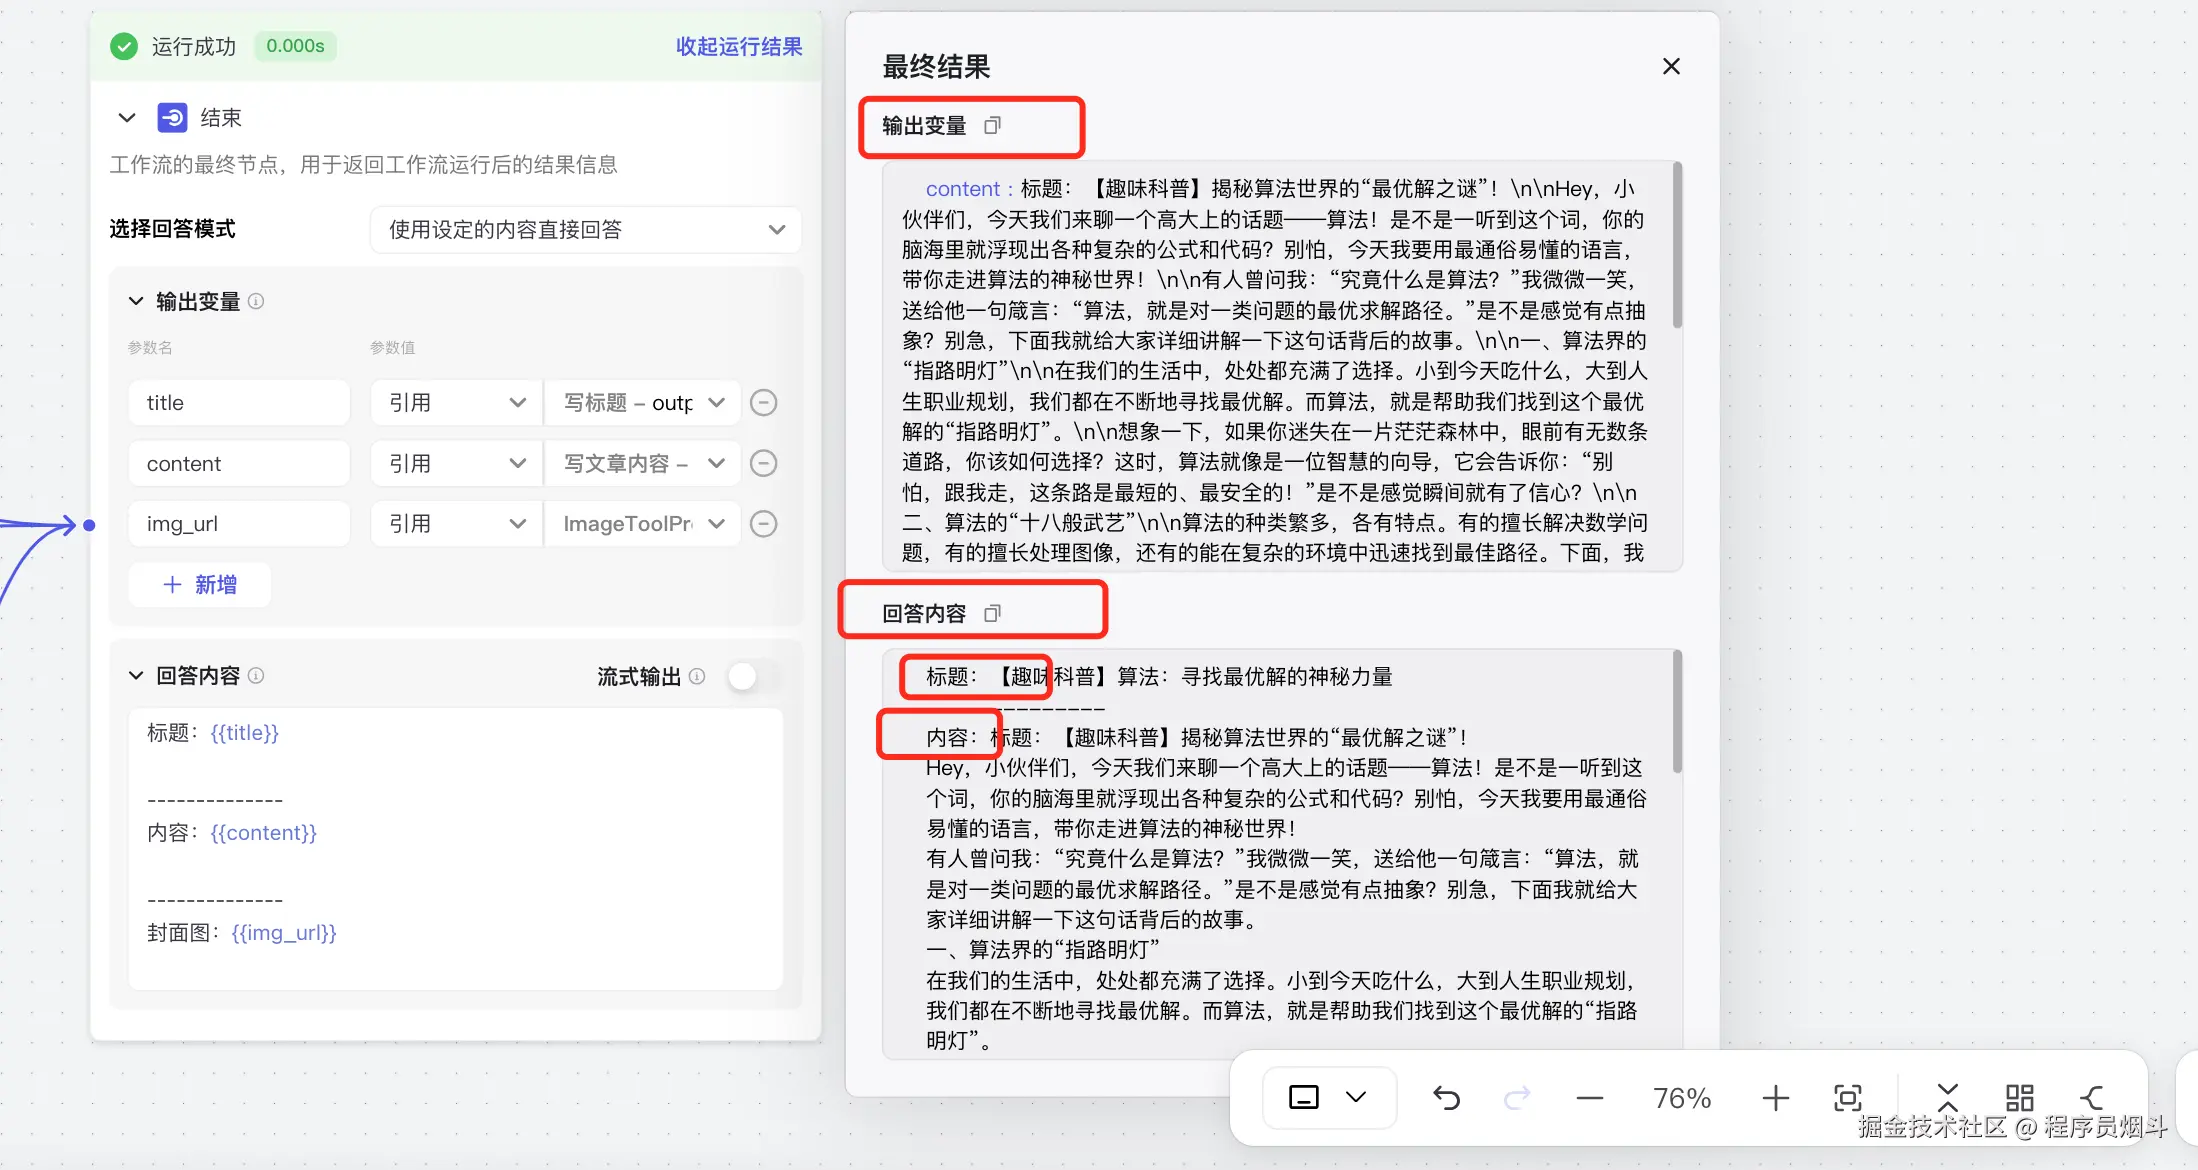Click the undo arrow in the bottom toolbar
The width and height of the screenshot is (2198, 1170).
[x=1446, y=1098]
